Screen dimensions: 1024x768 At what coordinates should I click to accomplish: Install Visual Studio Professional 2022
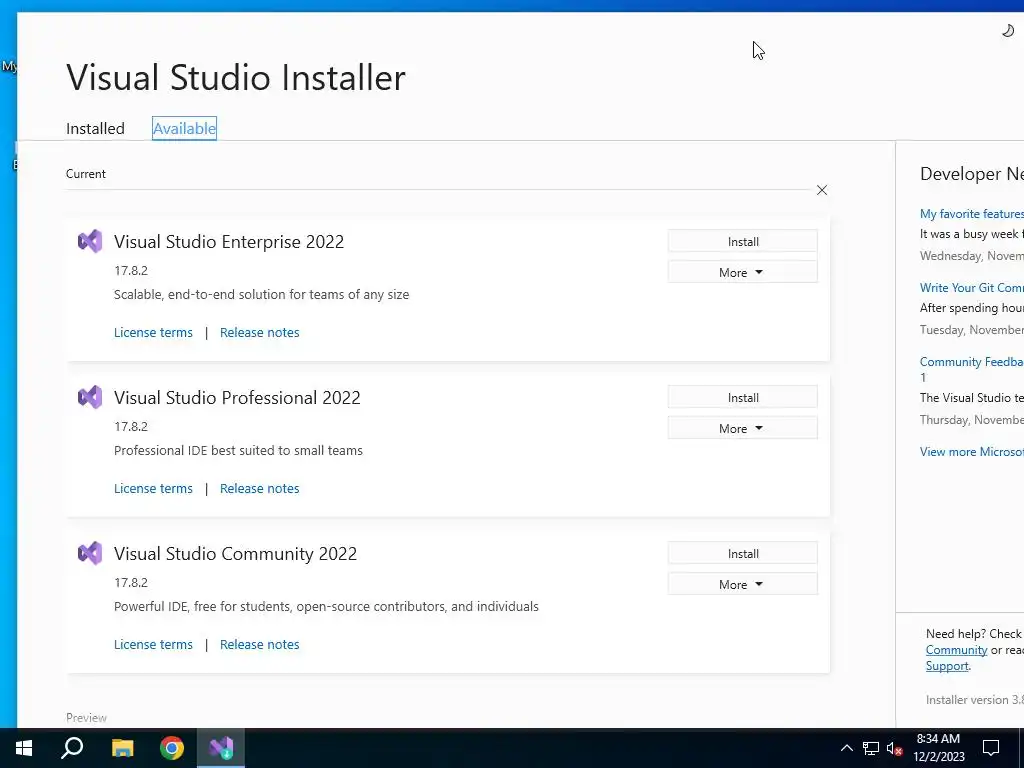tap(743, 397)
